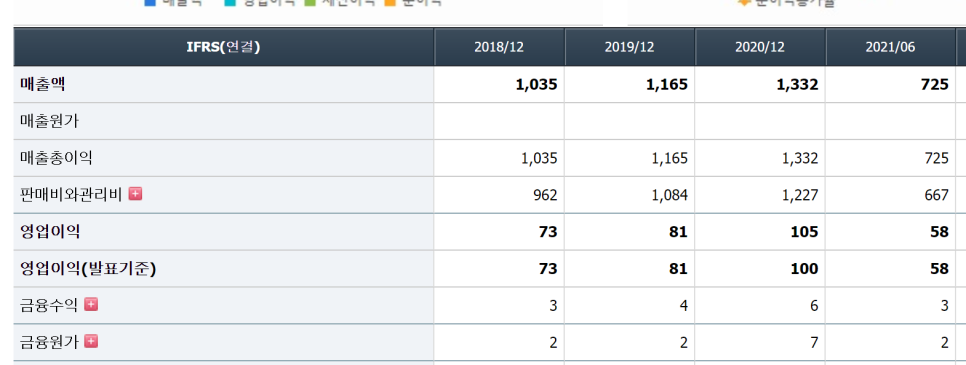Click the 2020/12 column header
966x365 pixels.
coord(760,47)
